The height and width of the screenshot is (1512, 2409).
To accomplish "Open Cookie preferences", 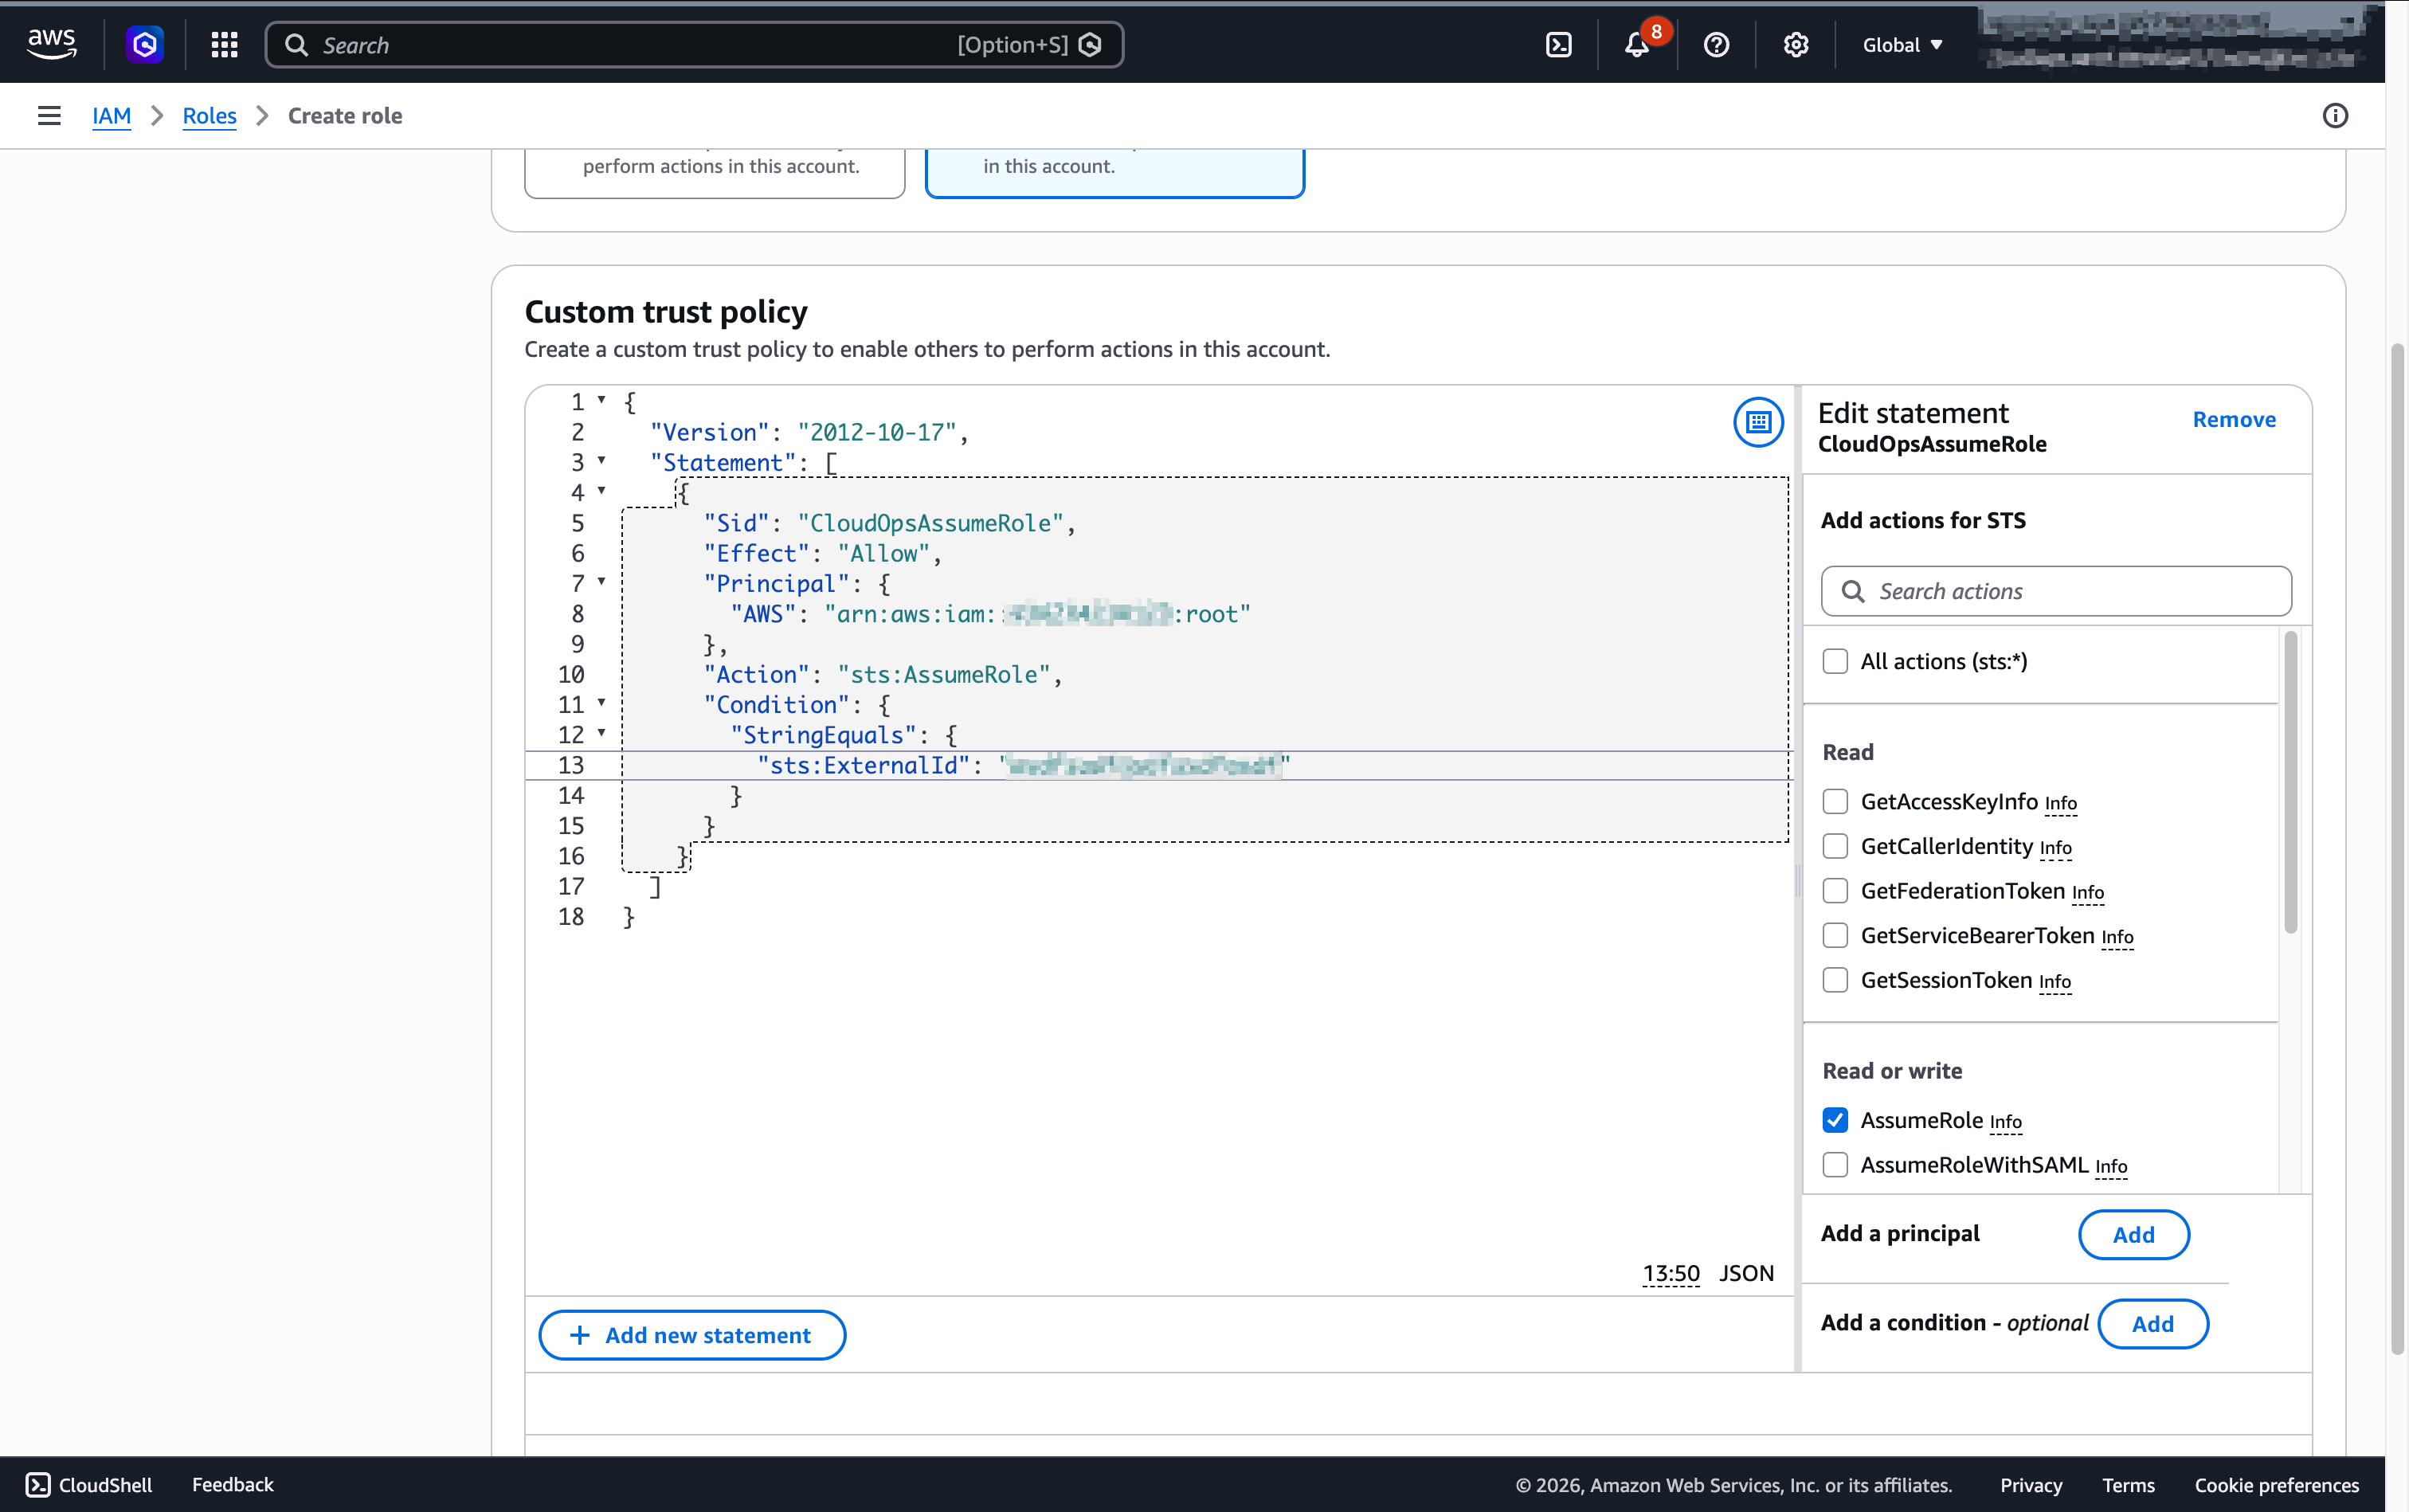I will 2276,1485.
